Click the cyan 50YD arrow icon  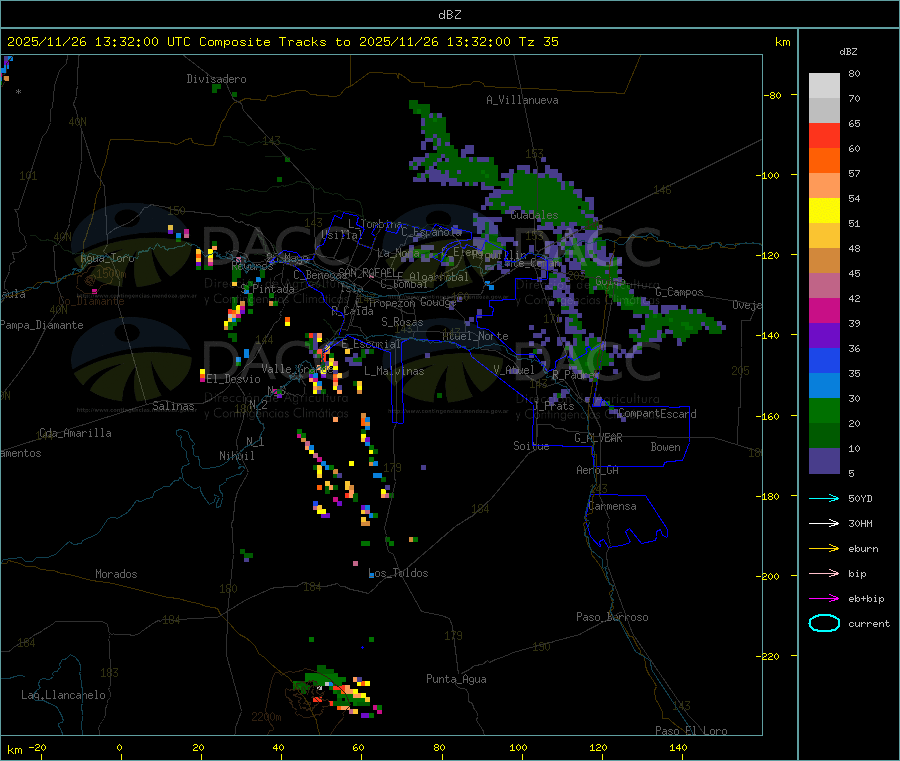[x=824, y=498]
